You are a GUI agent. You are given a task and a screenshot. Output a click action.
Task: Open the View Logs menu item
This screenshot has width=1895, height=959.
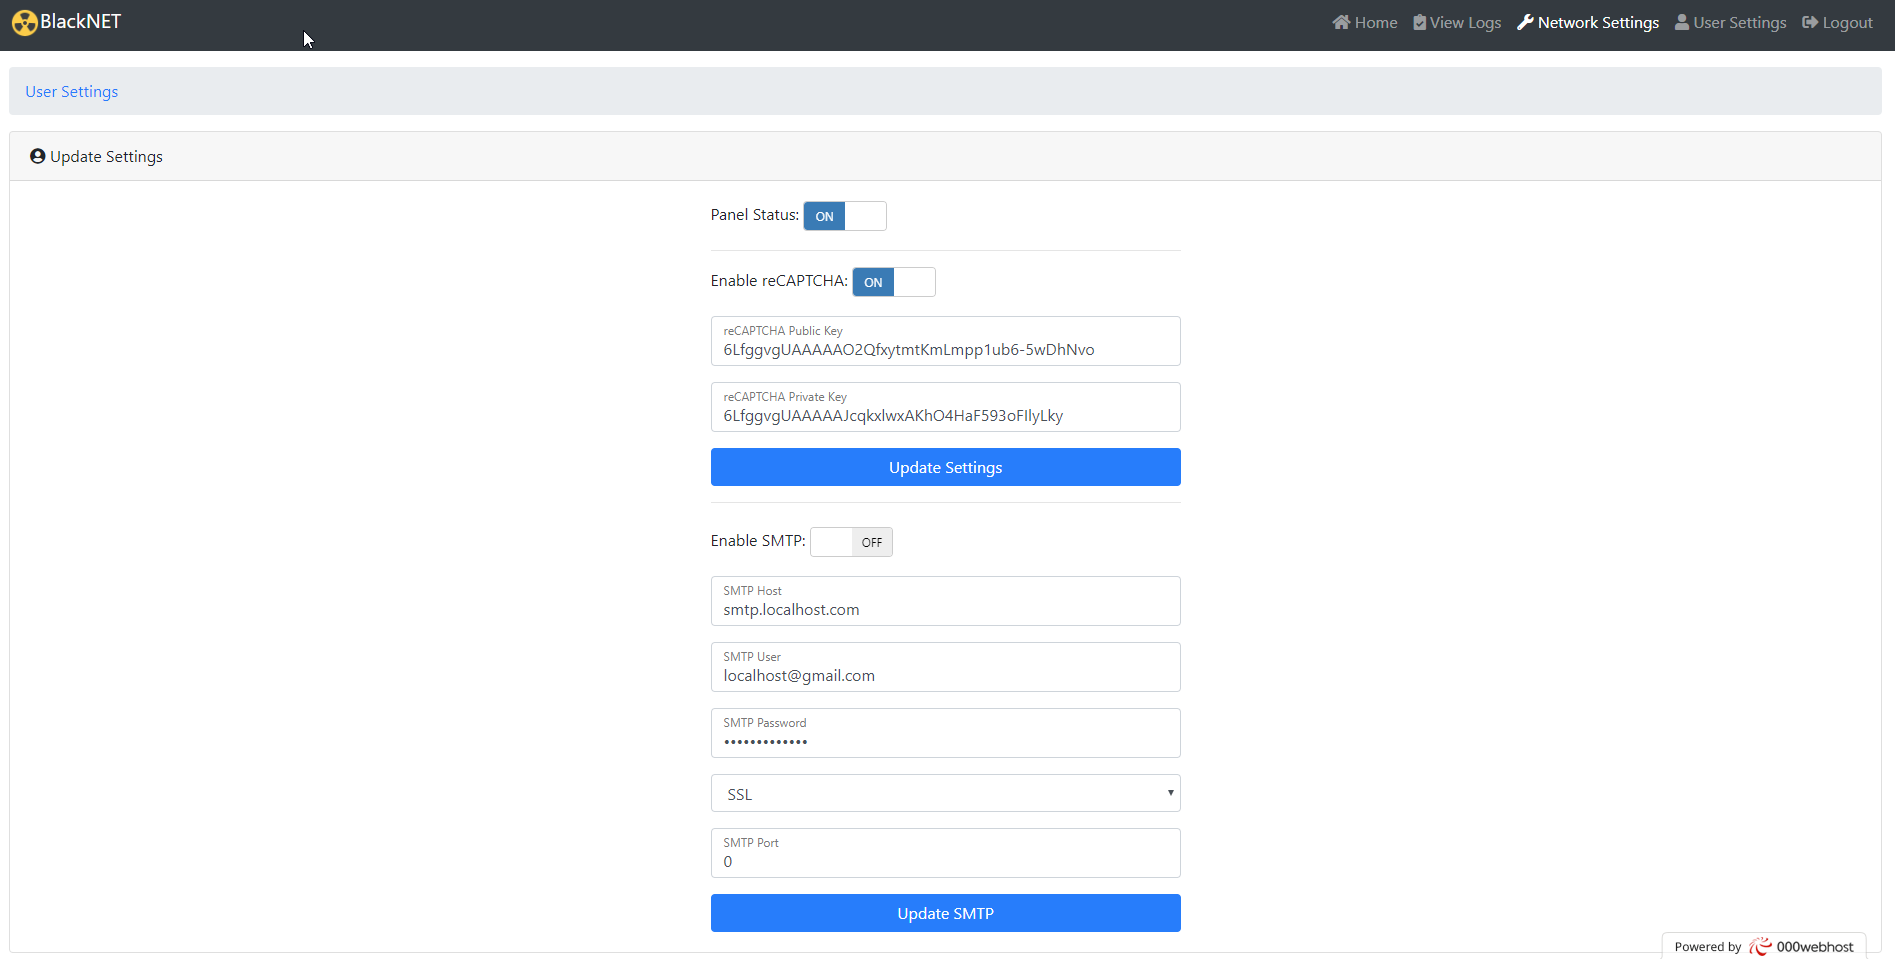[x=1465, y=22]
